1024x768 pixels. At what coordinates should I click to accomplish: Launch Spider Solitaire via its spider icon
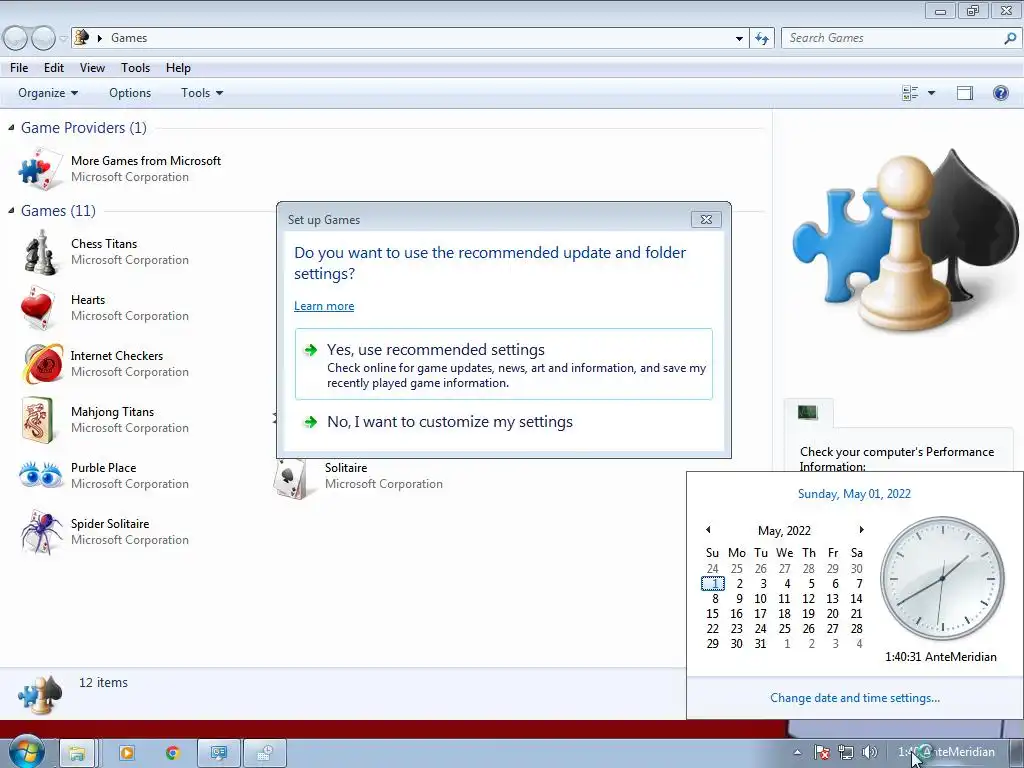41,532
